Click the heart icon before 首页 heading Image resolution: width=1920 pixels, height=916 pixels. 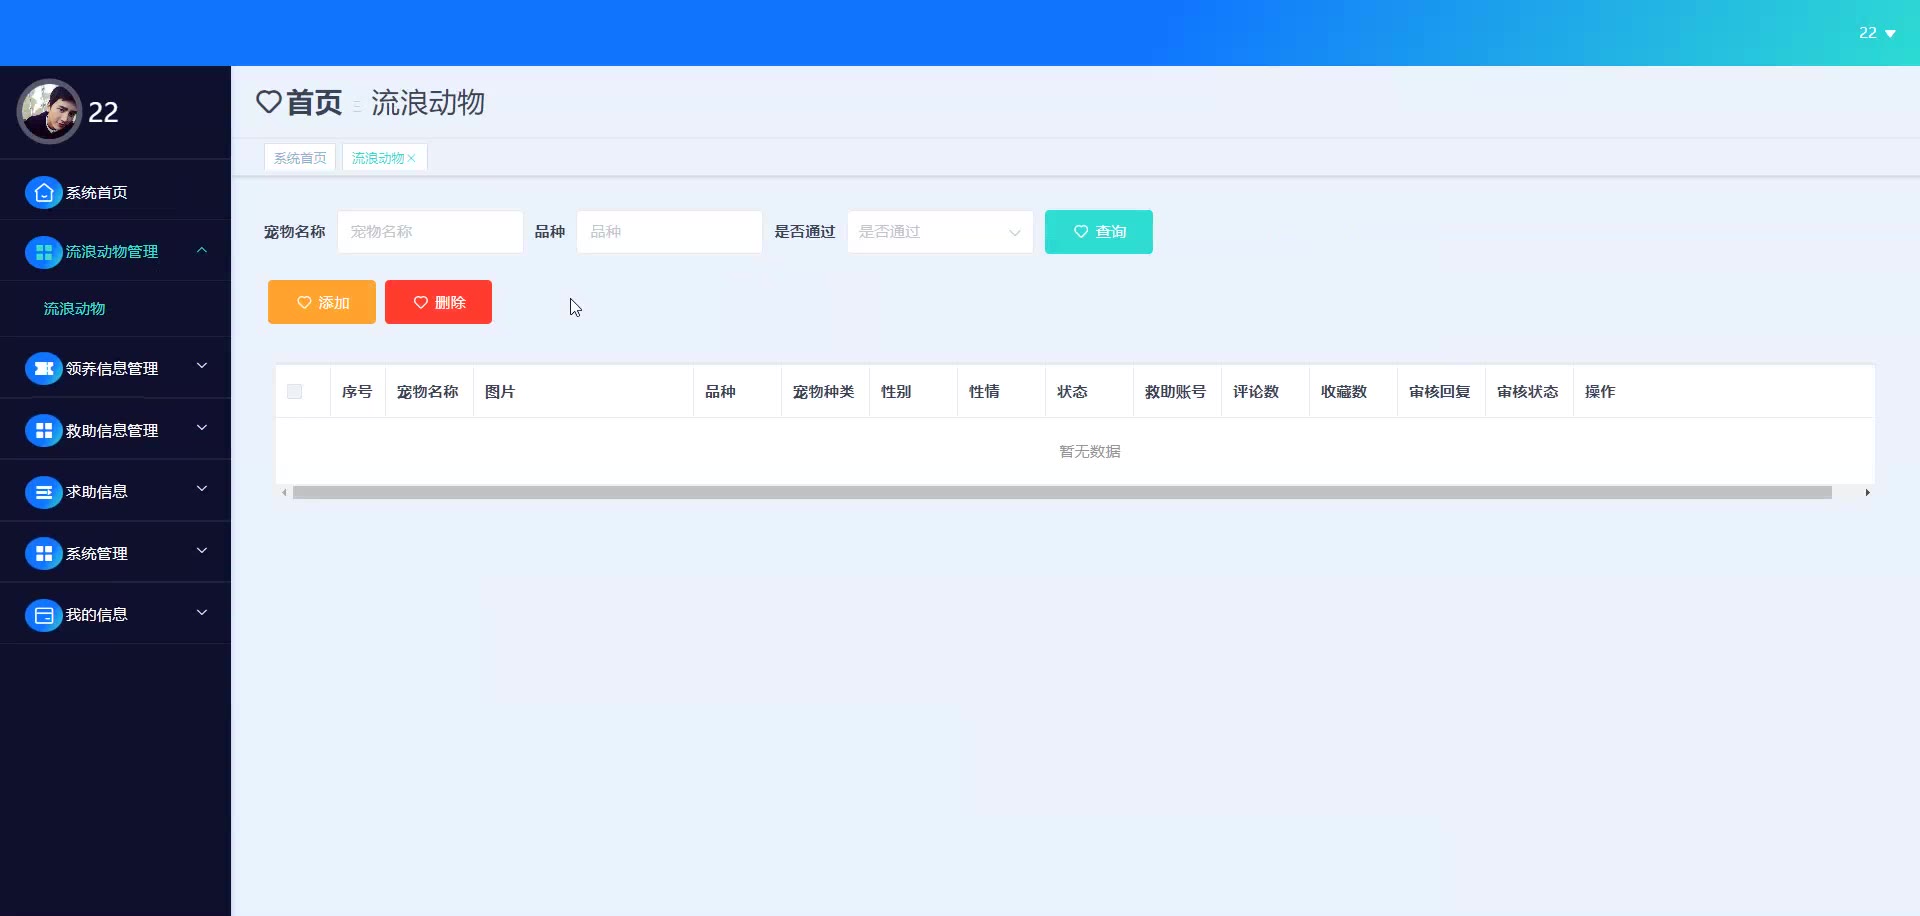pyautogui.click(x=268, y=102)
